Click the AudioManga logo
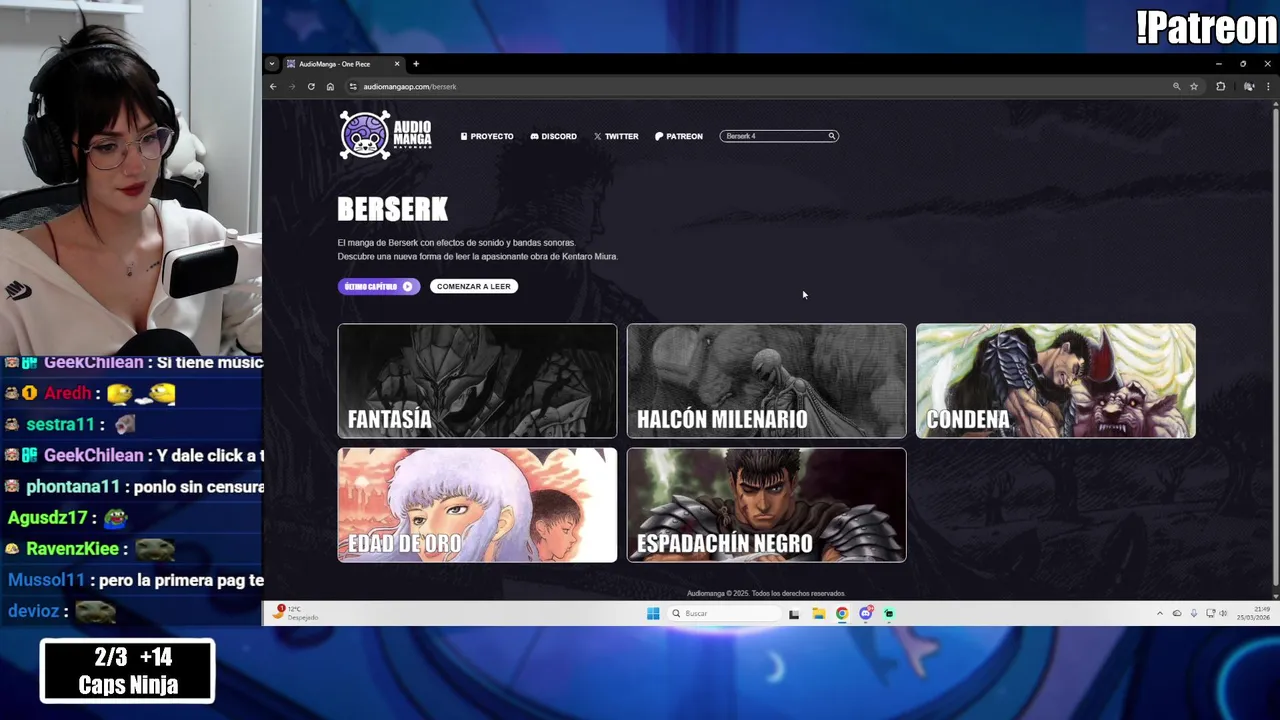This screenshot has height=720, width=1280. coord(386,135)
